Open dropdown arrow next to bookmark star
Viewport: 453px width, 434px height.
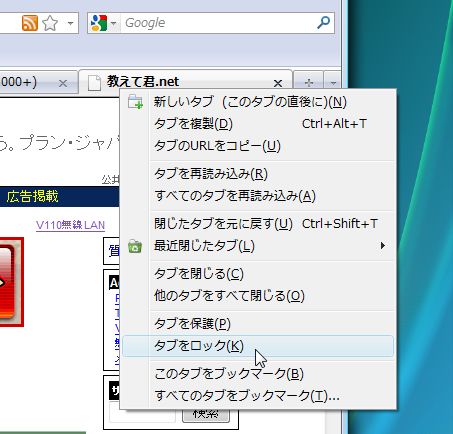click(70, 23)
